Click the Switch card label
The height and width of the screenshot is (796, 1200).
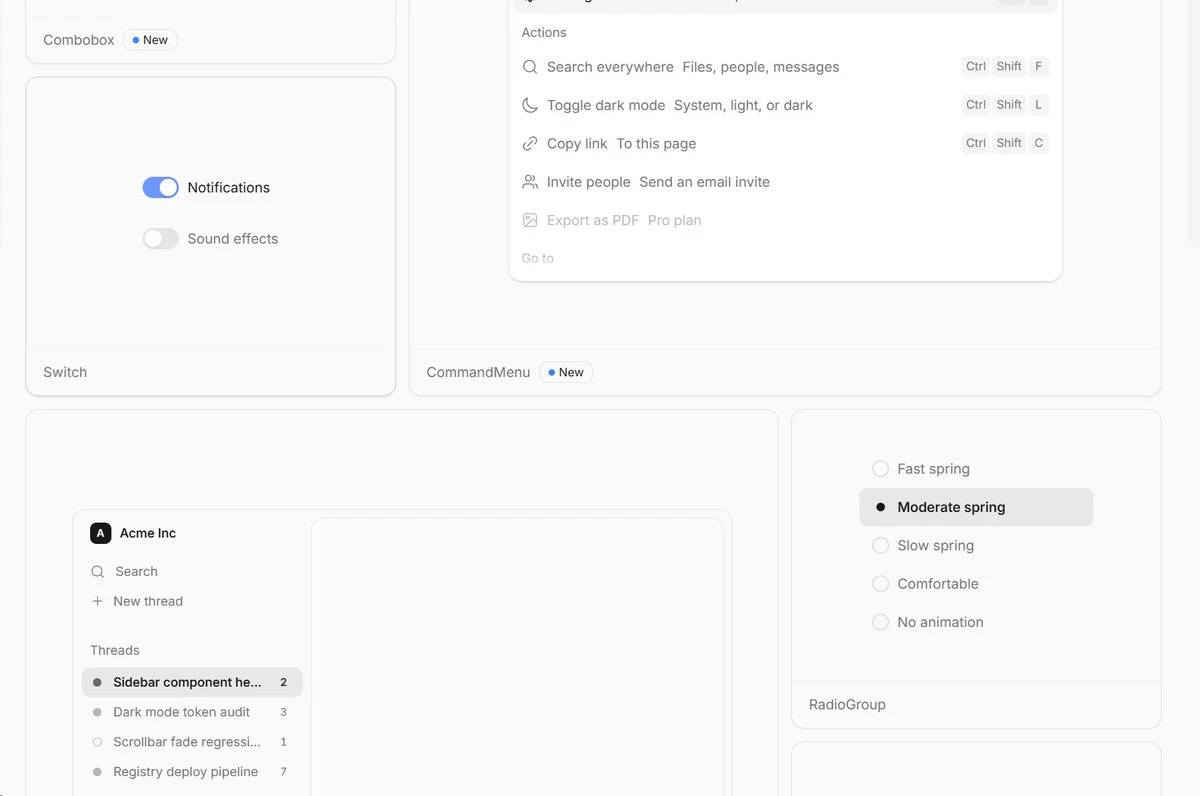click(65, 372)
